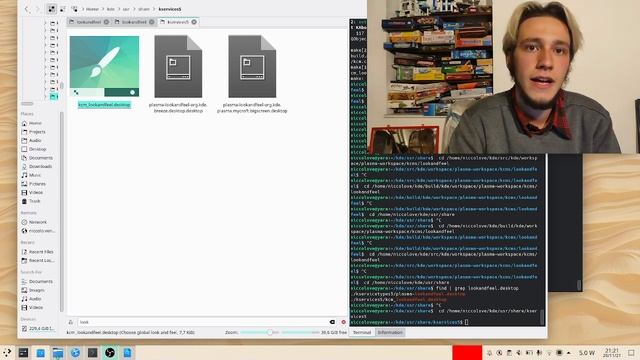Go to kde in breadcrumb bar
640x360 pixels.
[x=111, y=9]
